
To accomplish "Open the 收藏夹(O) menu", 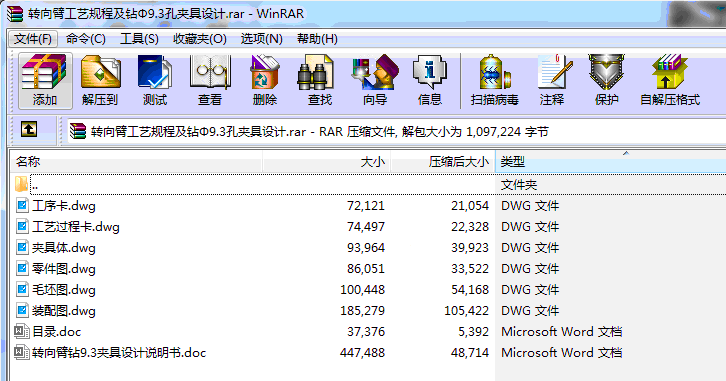I will click(200, 38).
